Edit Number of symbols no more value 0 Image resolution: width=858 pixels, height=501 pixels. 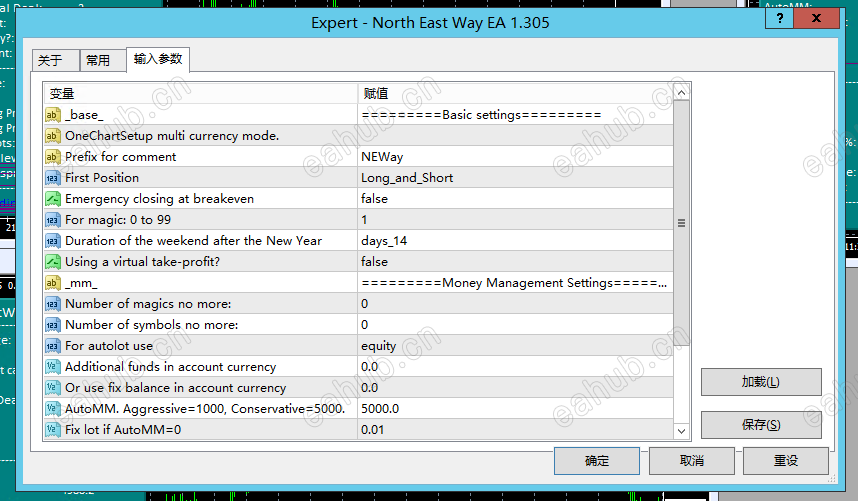click(515, 325)
